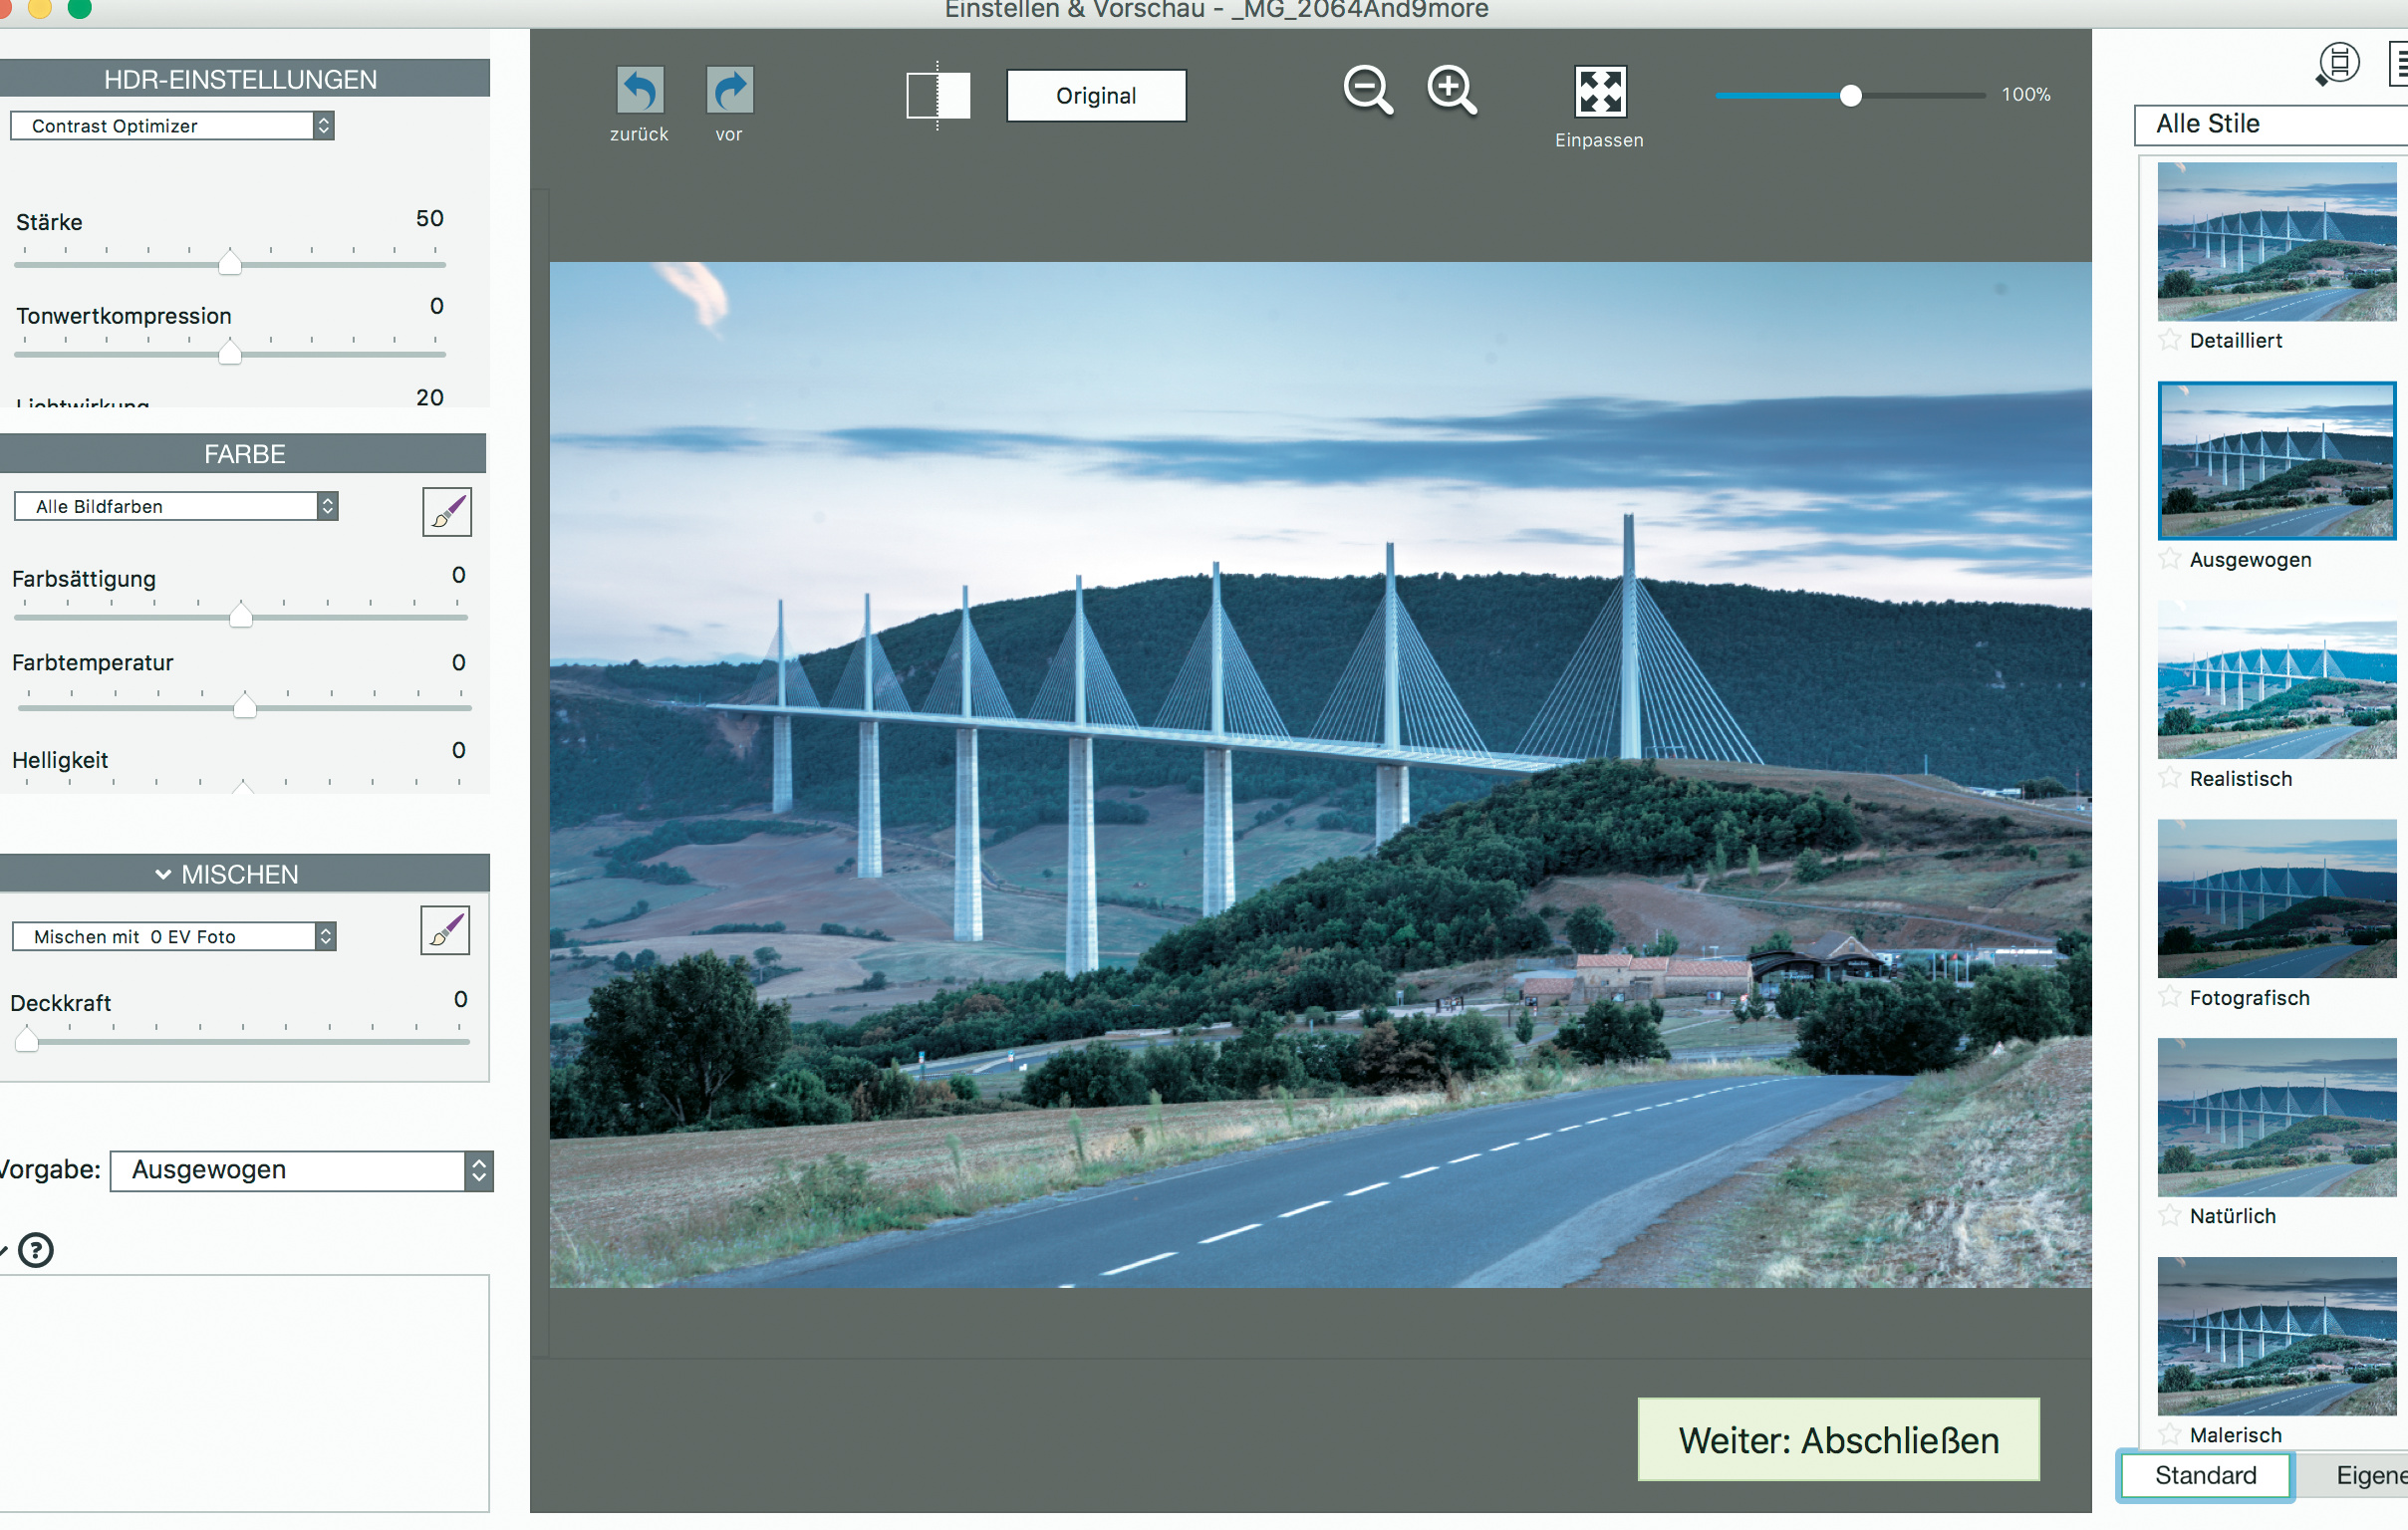Click the zoom in magnifier icon

pos(1451,91)
